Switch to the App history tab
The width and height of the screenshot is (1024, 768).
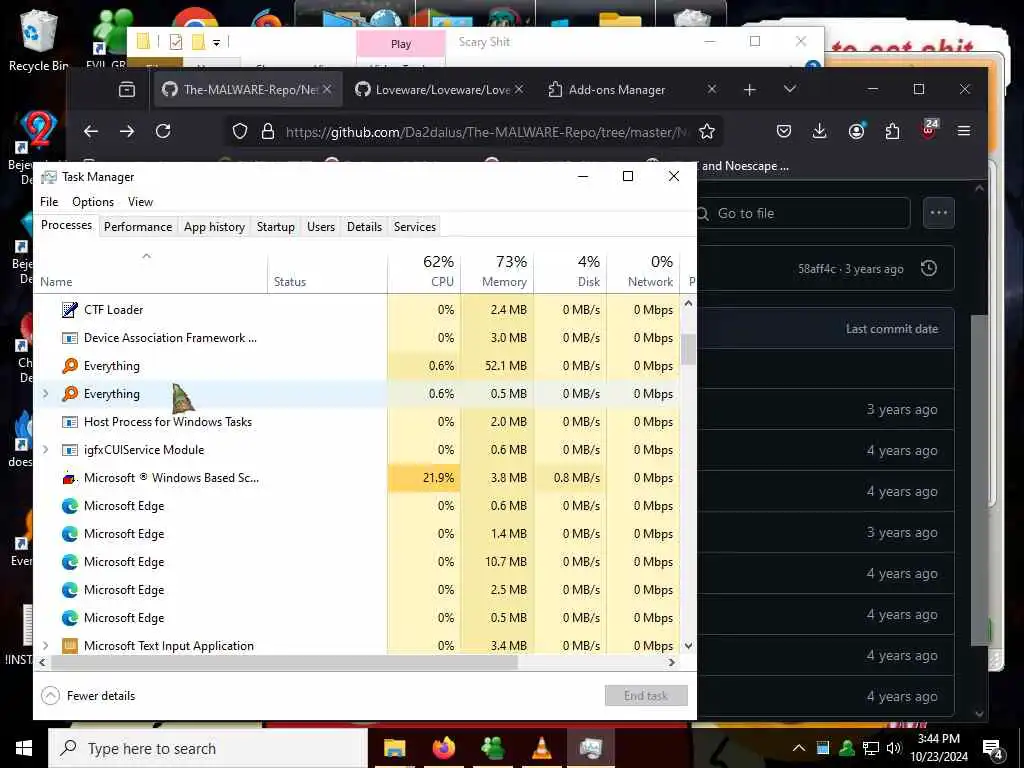214,227
